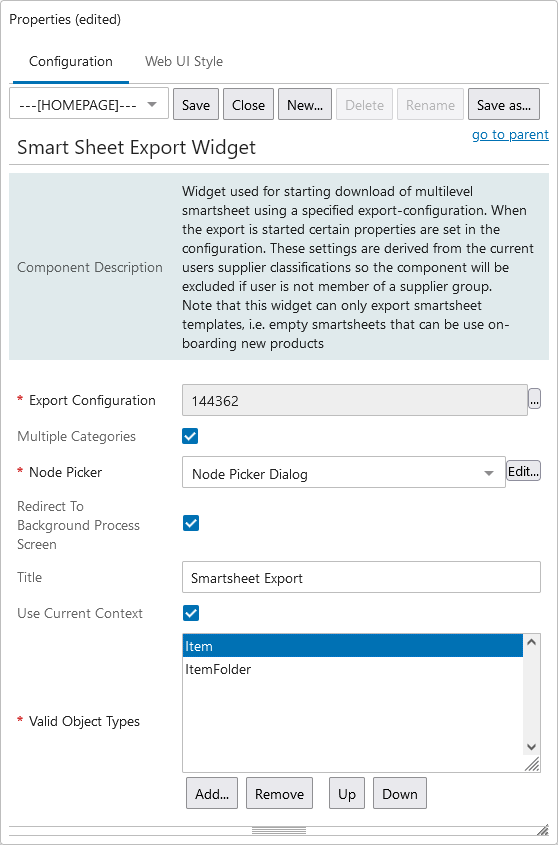Click the panel bottom-right resize handle
This screenshot has height=845, width=558.
542,830
